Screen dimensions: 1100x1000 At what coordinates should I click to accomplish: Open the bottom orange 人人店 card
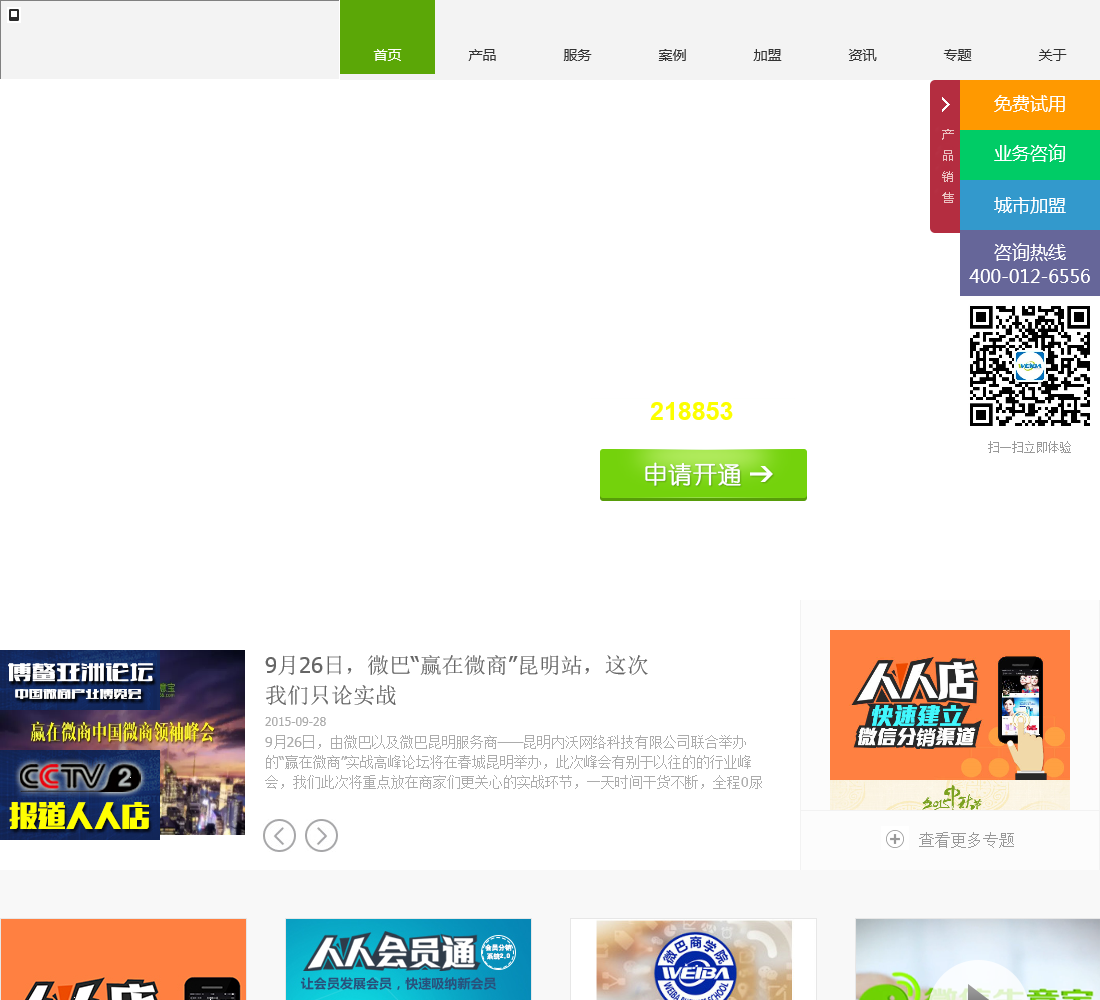[x=123, y=959]
